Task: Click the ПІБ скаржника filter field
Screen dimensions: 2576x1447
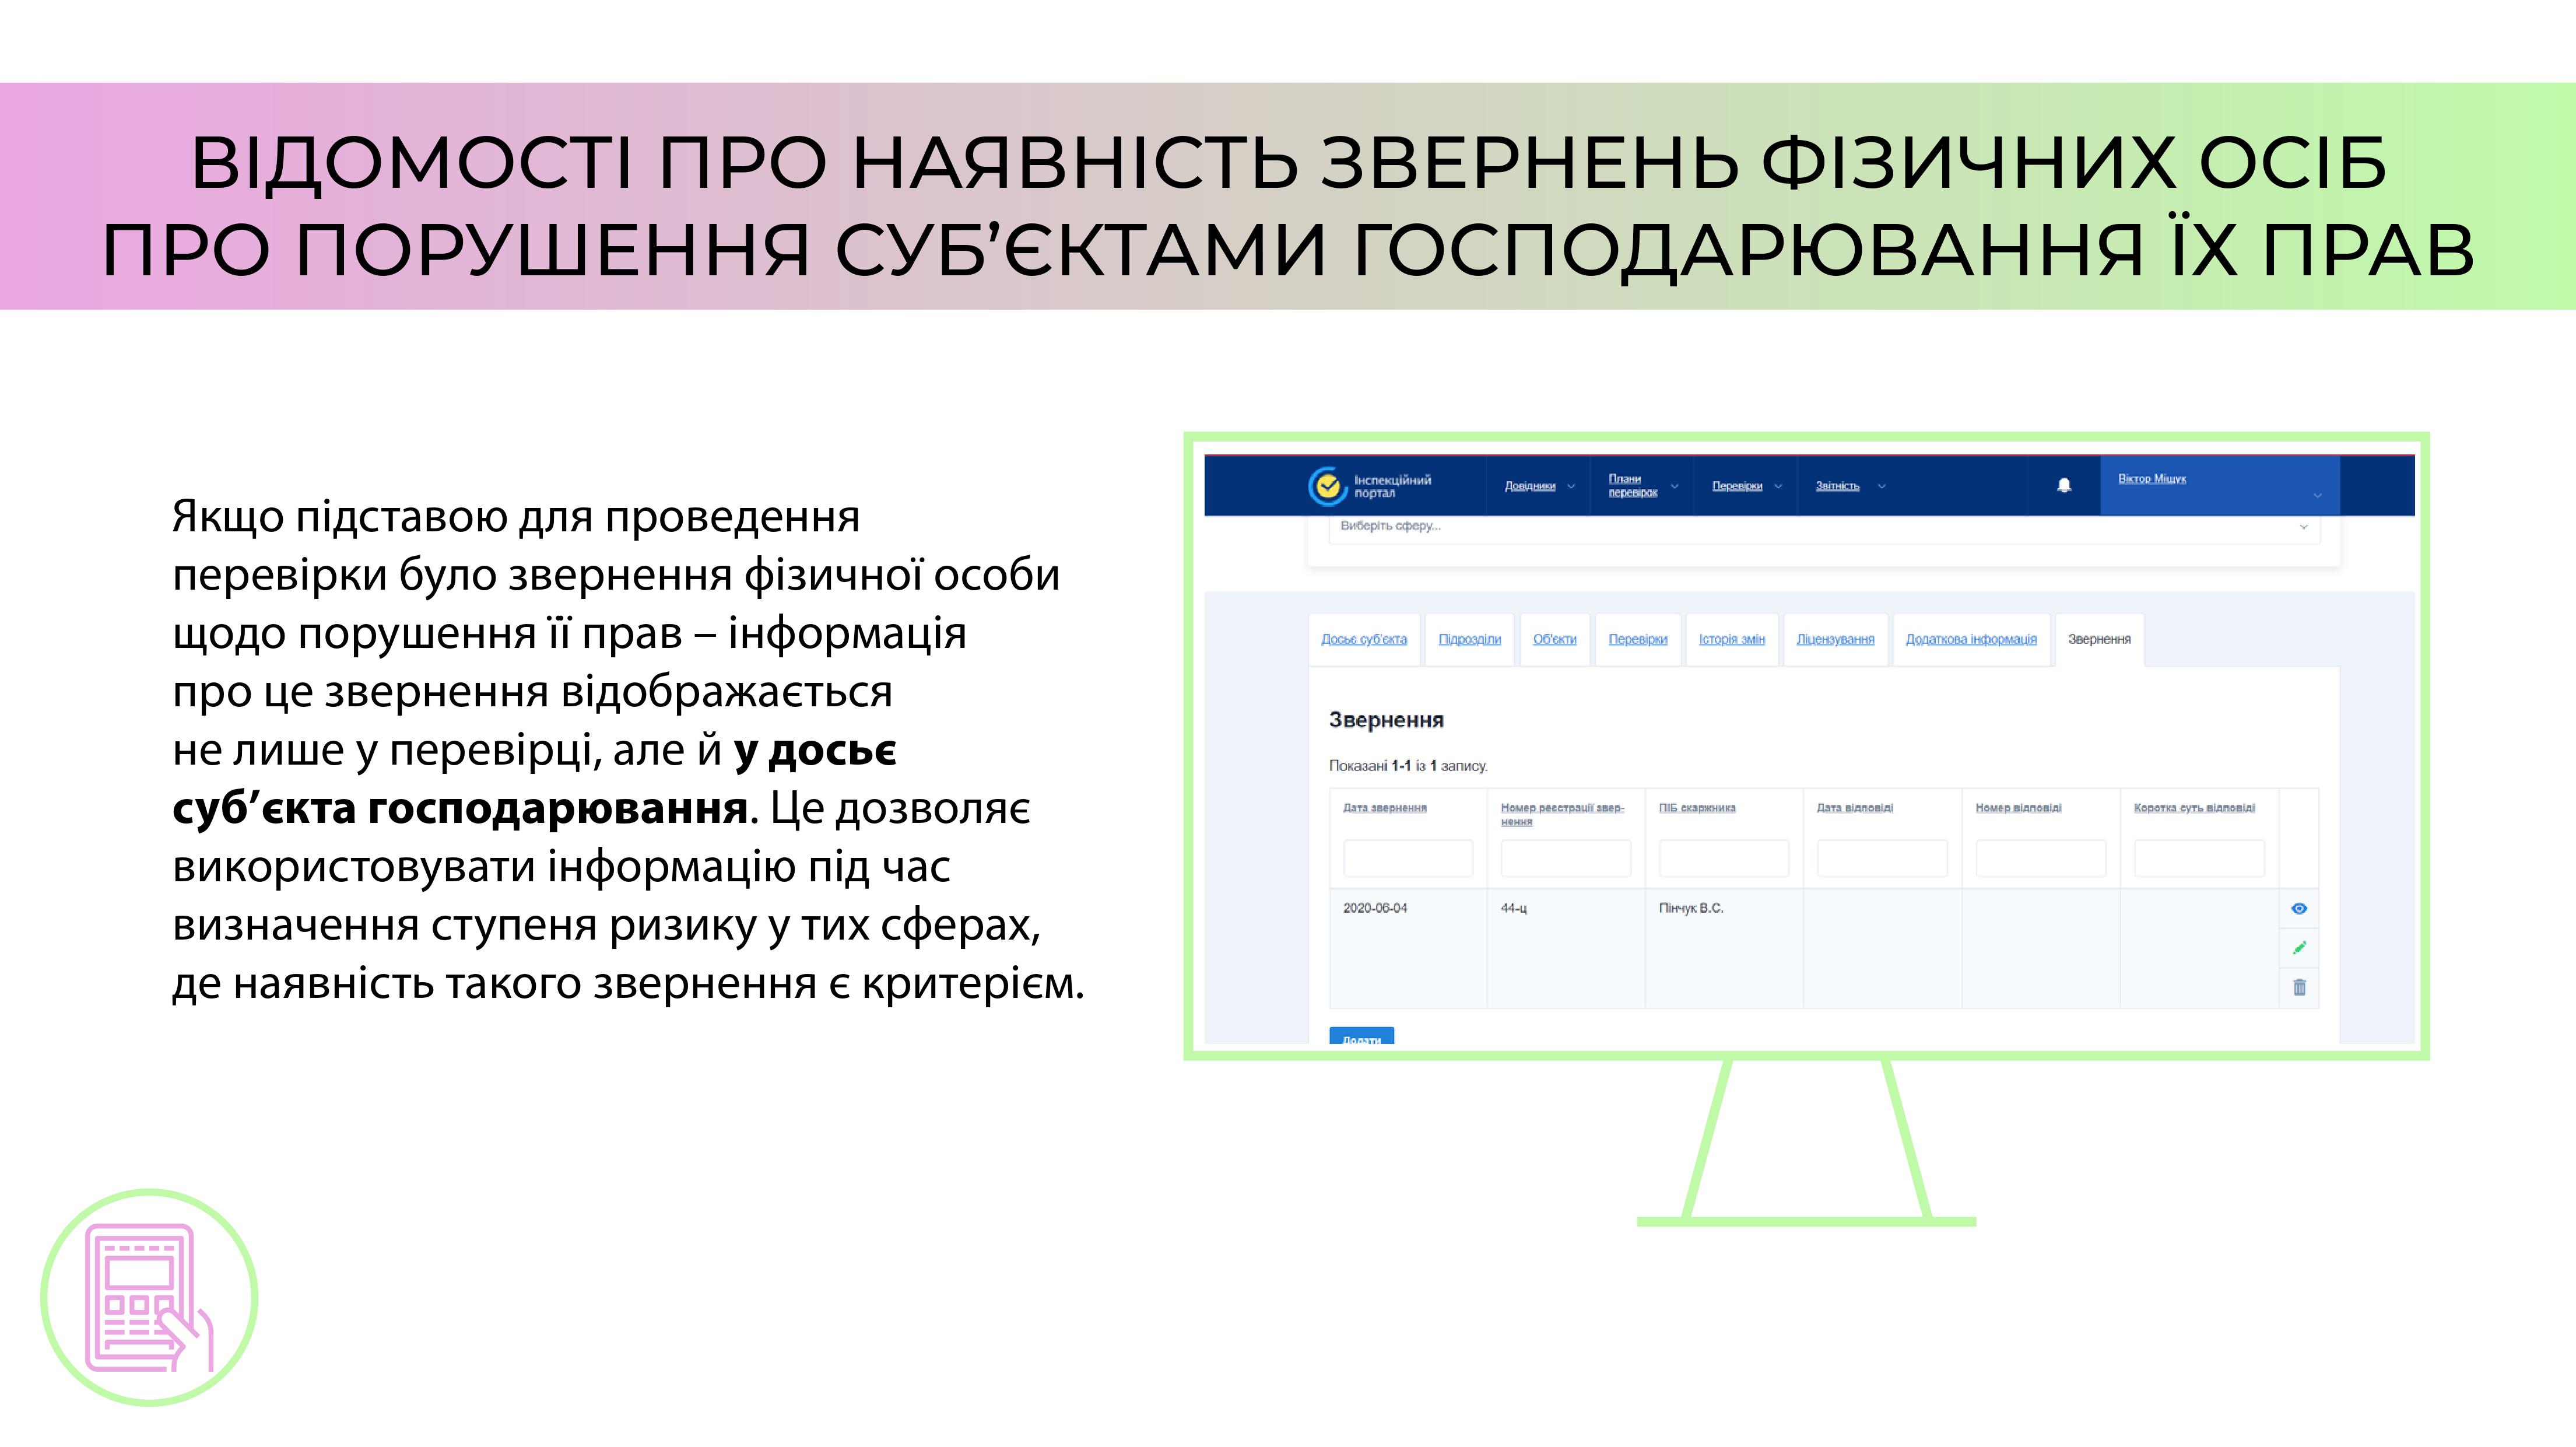Action: [1723, 859]
